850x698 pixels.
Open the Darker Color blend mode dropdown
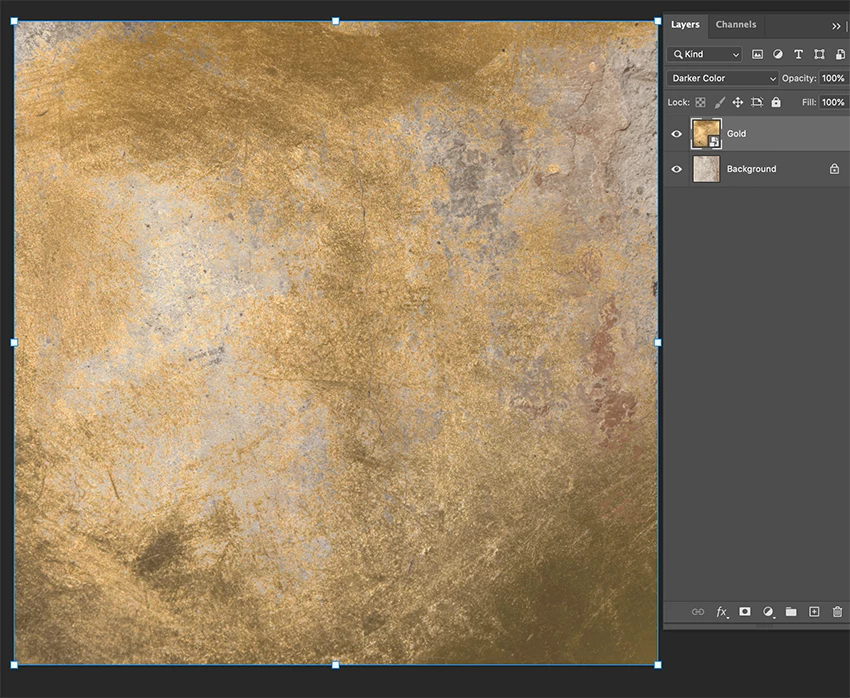pyautogui.click(x=723, y=78)
